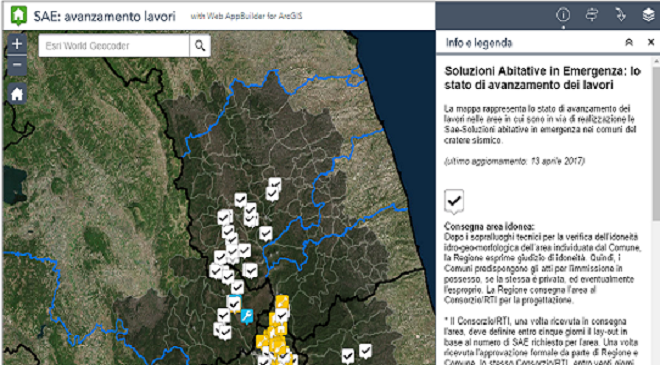Click the Web AppBuilder for ArcGIS subtitle
660x365 pixels.
[246, 16]
